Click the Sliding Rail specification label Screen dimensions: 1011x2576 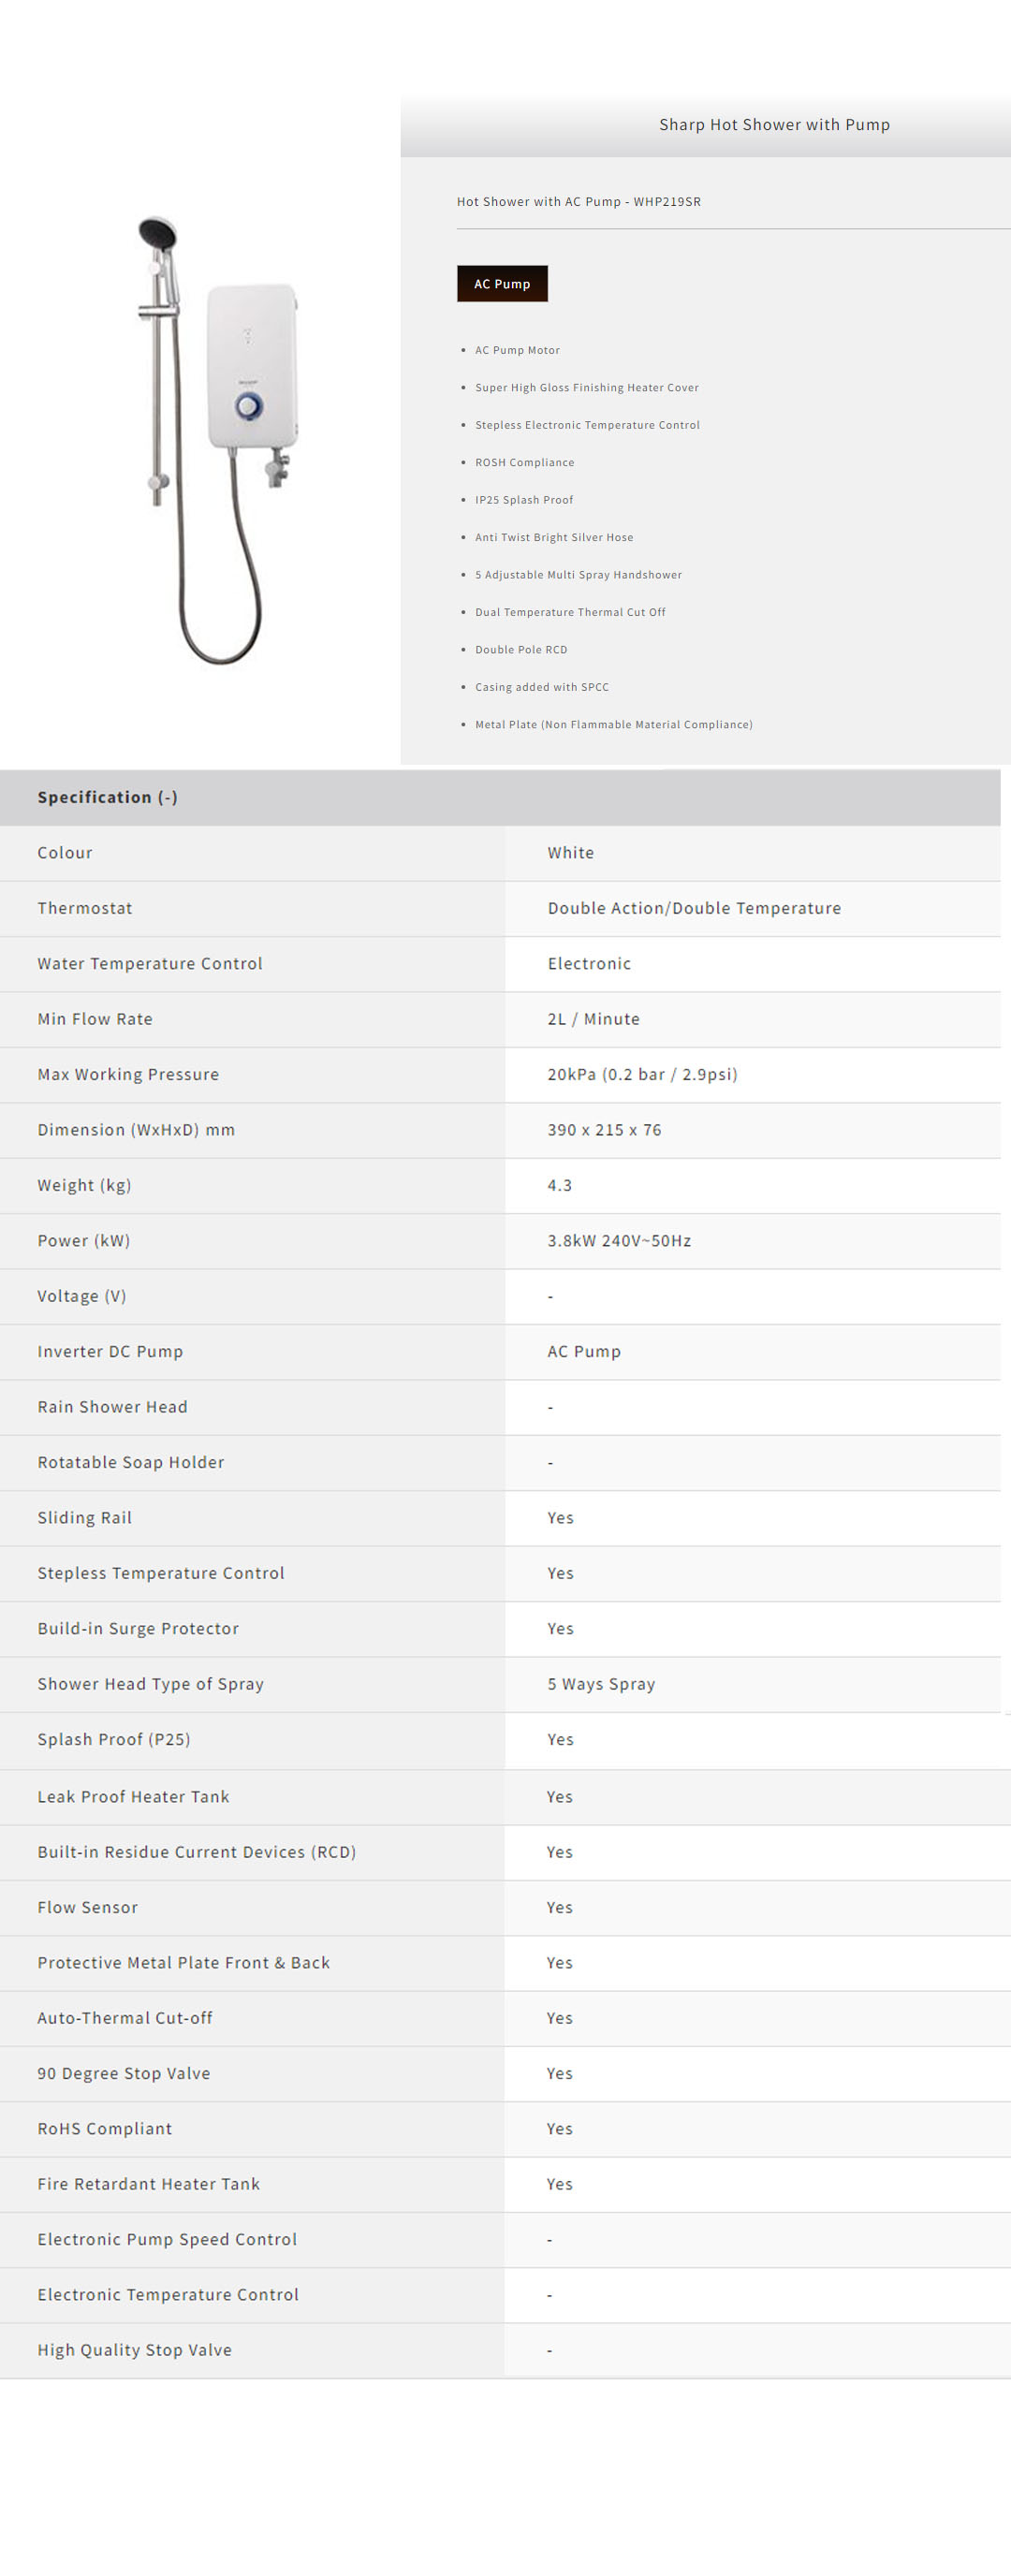click(x=85, y=1518)
